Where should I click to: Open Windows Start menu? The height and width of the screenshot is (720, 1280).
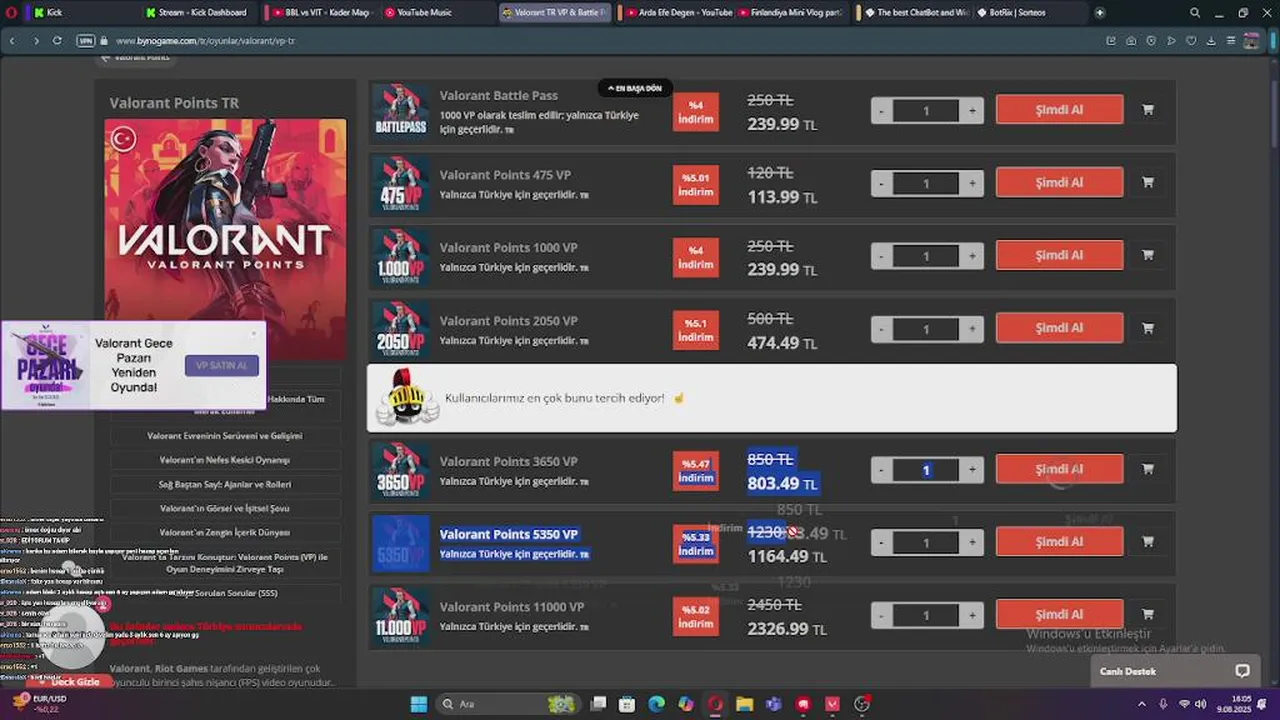click(x=419, y=704)
